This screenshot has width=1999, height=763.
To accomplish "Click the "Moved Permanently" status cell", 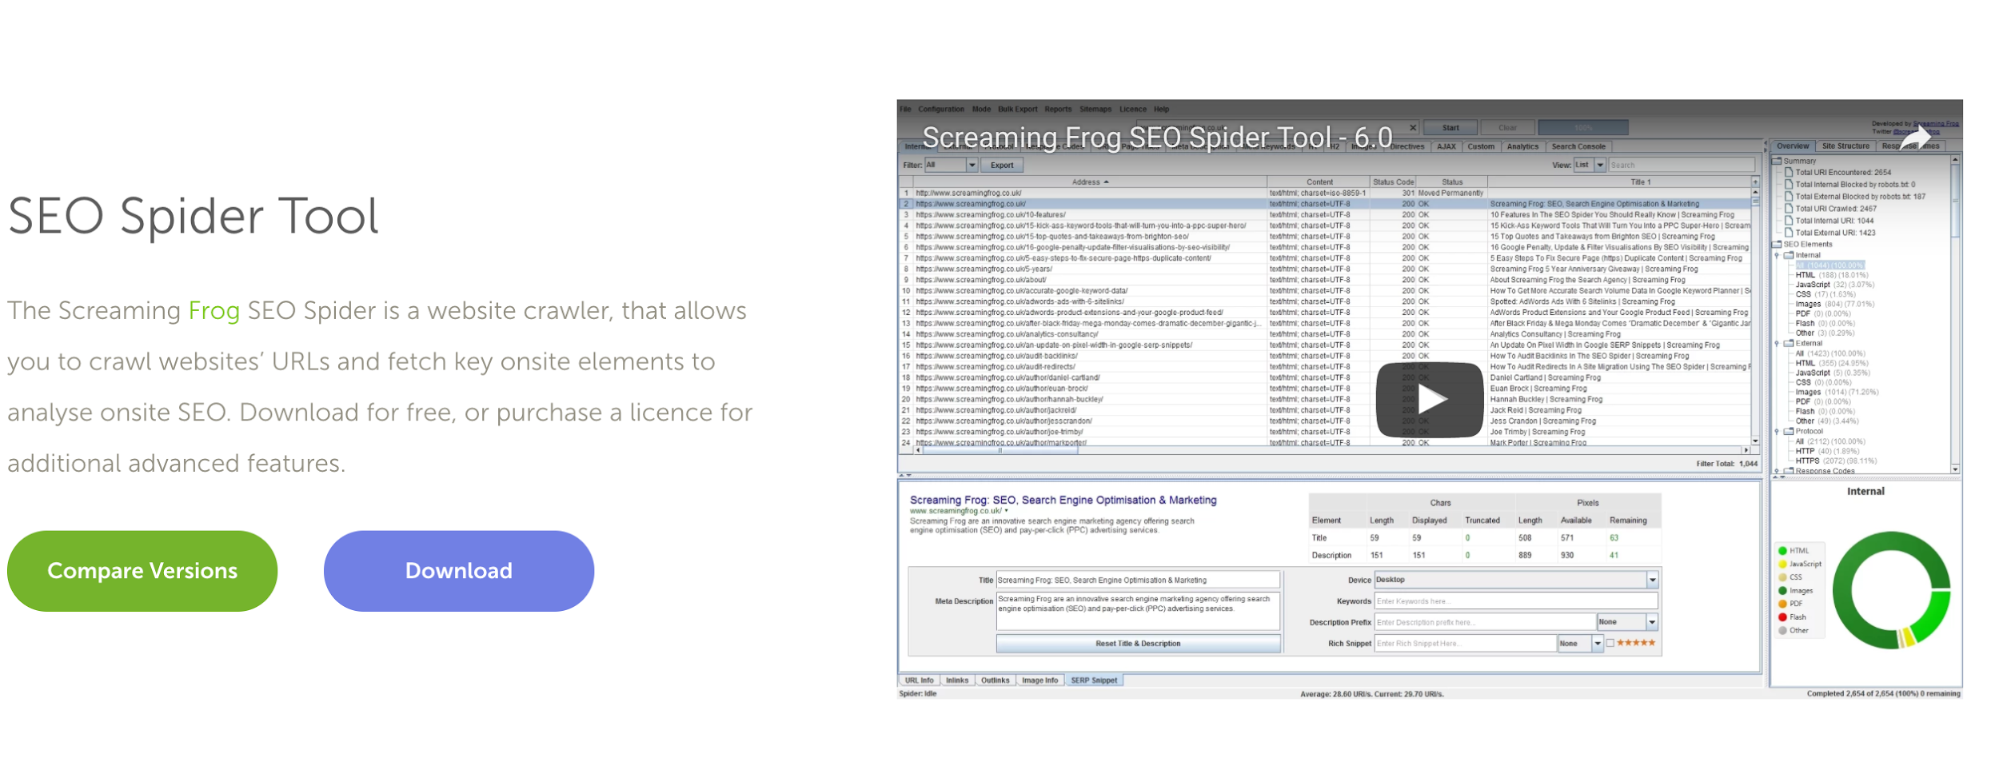I will click(1450, 193).
